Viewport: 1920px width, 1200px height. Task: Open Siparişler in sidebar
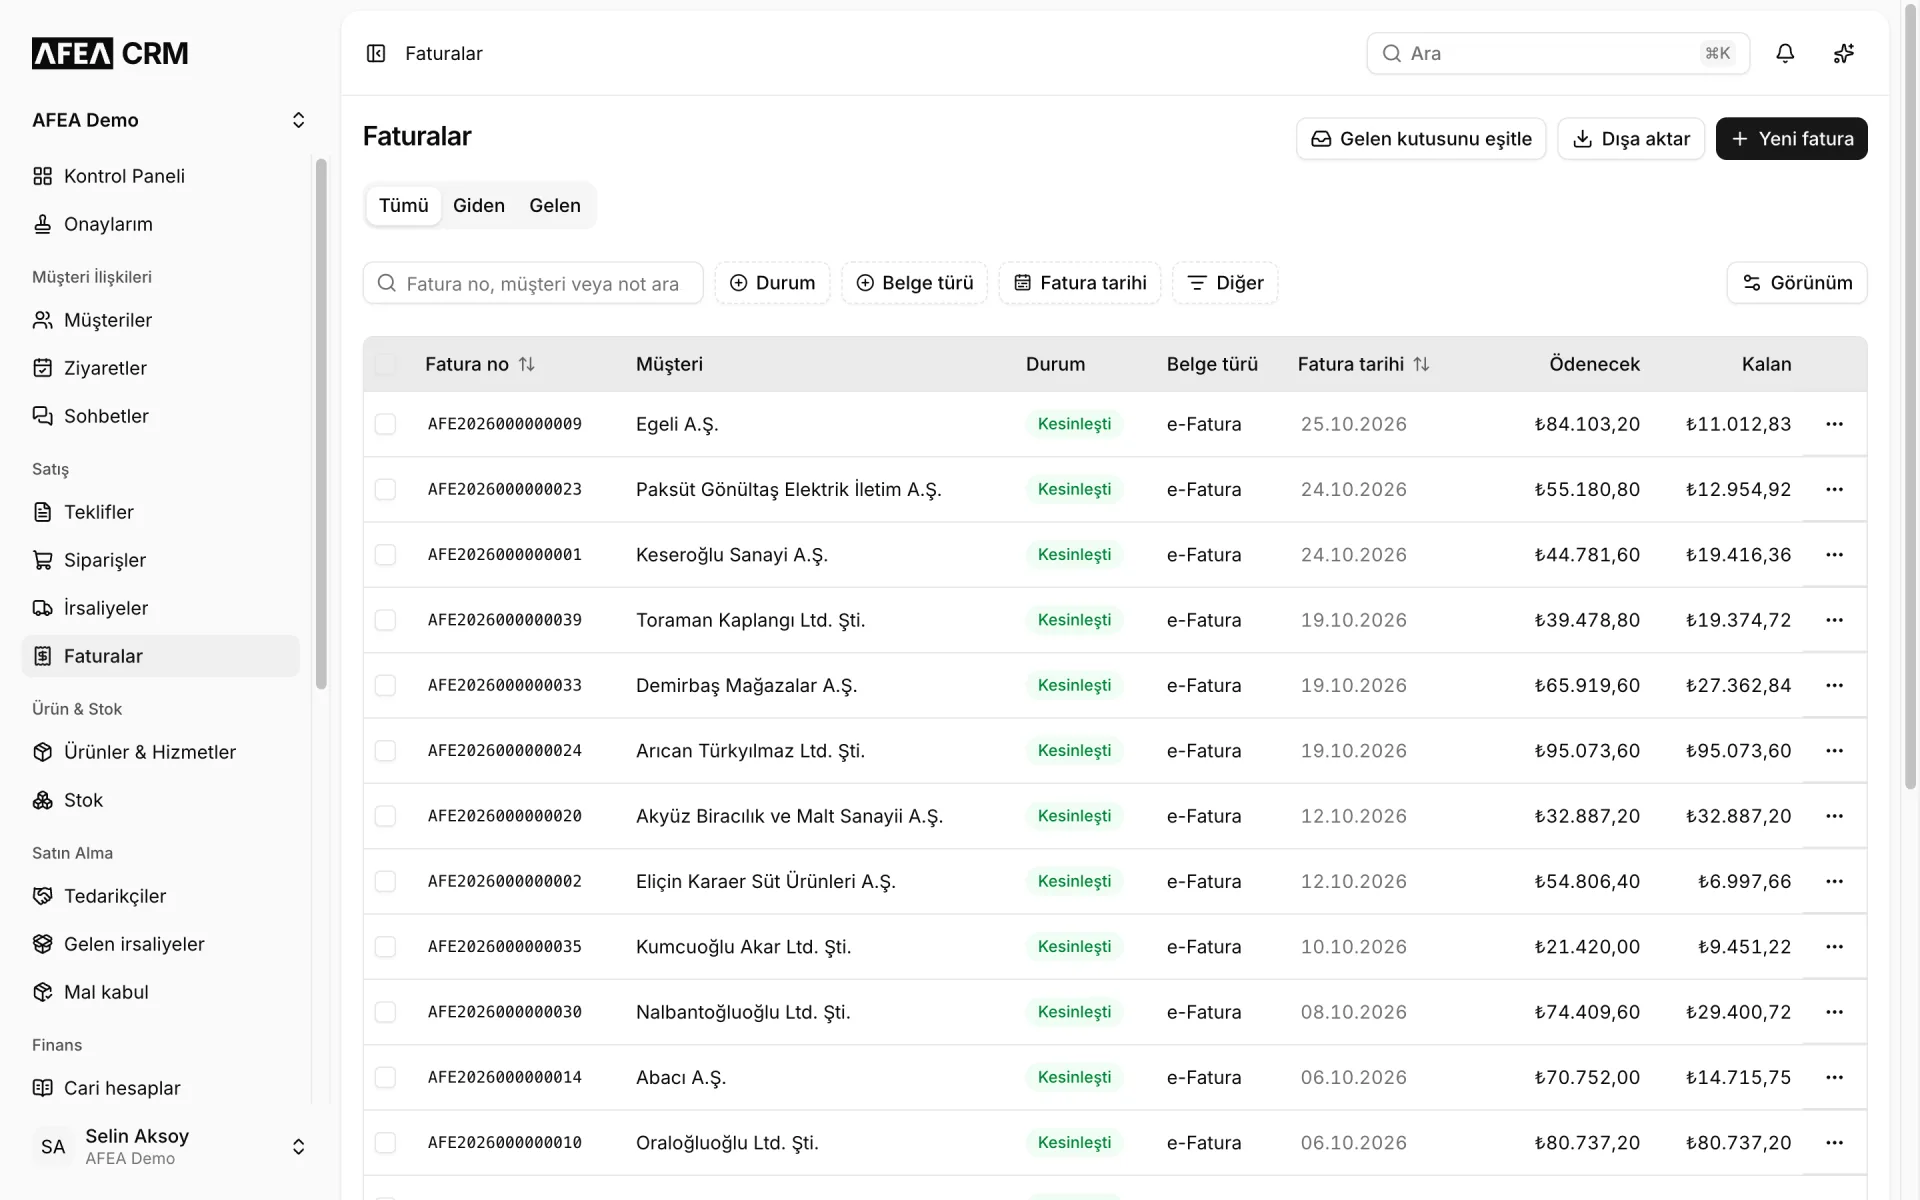pyautogui.click(x=160, y=560)
